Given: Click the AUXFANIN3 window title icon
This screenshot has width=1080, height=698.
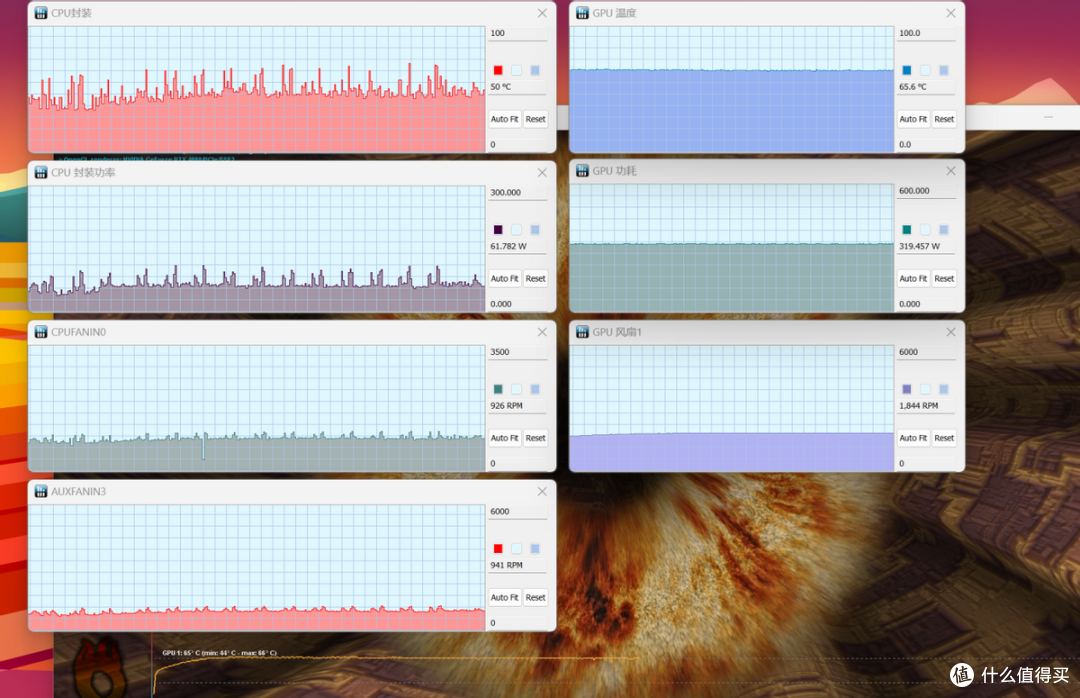Looking at the screenshot, I should point(41,491).
